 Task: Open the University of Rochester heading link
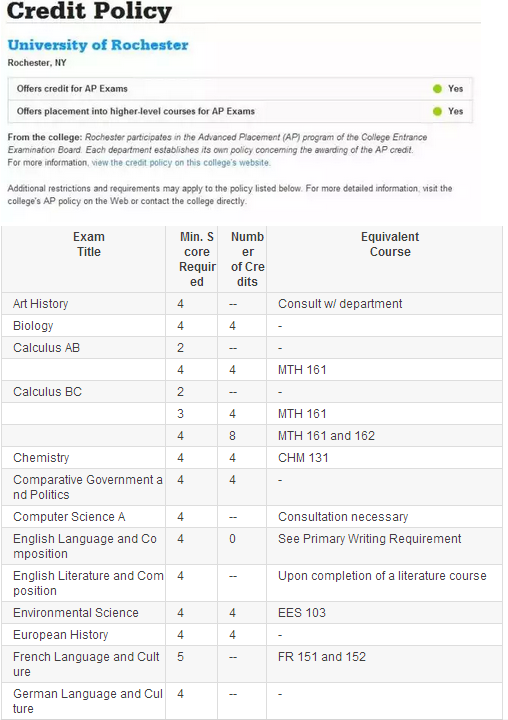(98, 45)
